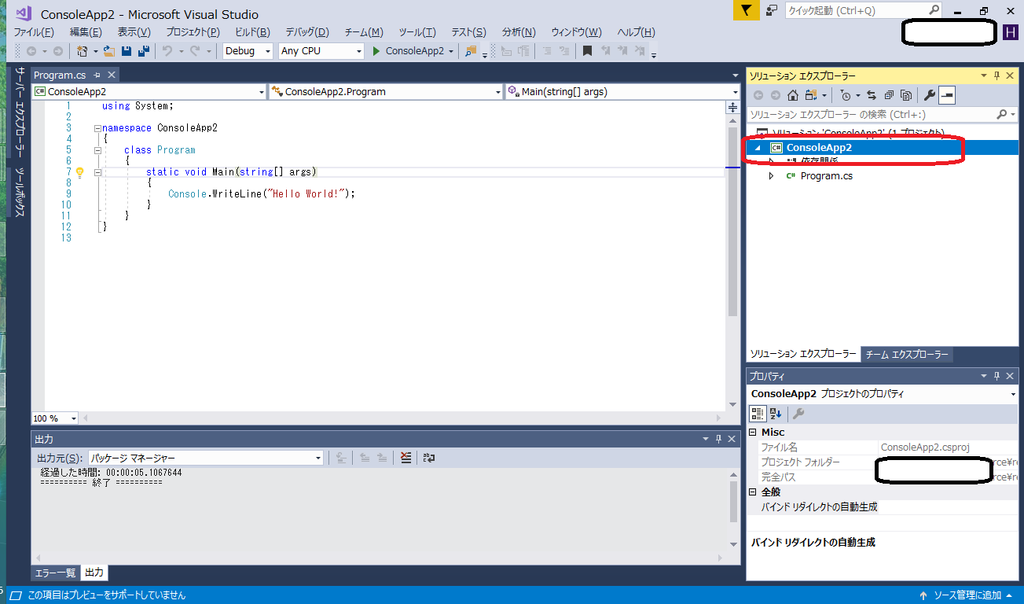Click the split editor handle icon
This screenshot has height=604, width=1024.
733,107
